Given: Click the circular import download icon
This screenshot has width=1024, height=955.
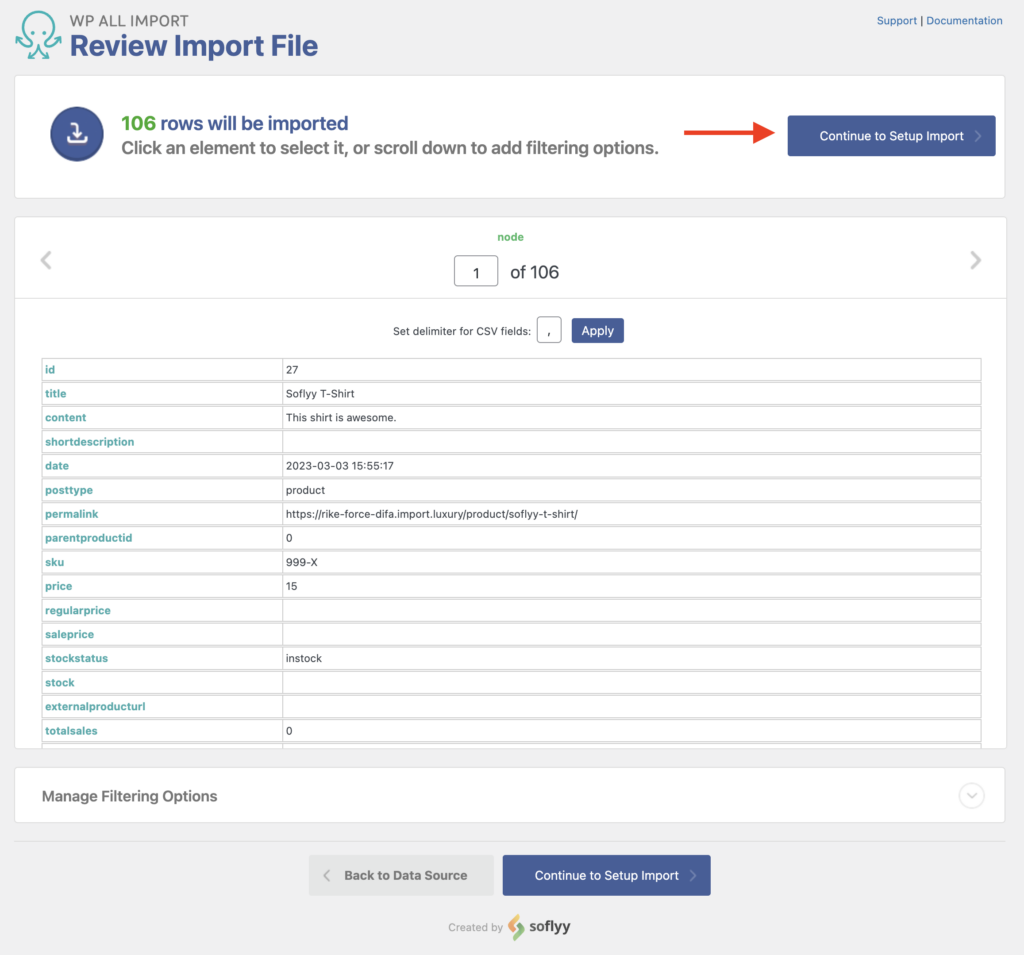Looking at the screenshot, I should 77,133.
